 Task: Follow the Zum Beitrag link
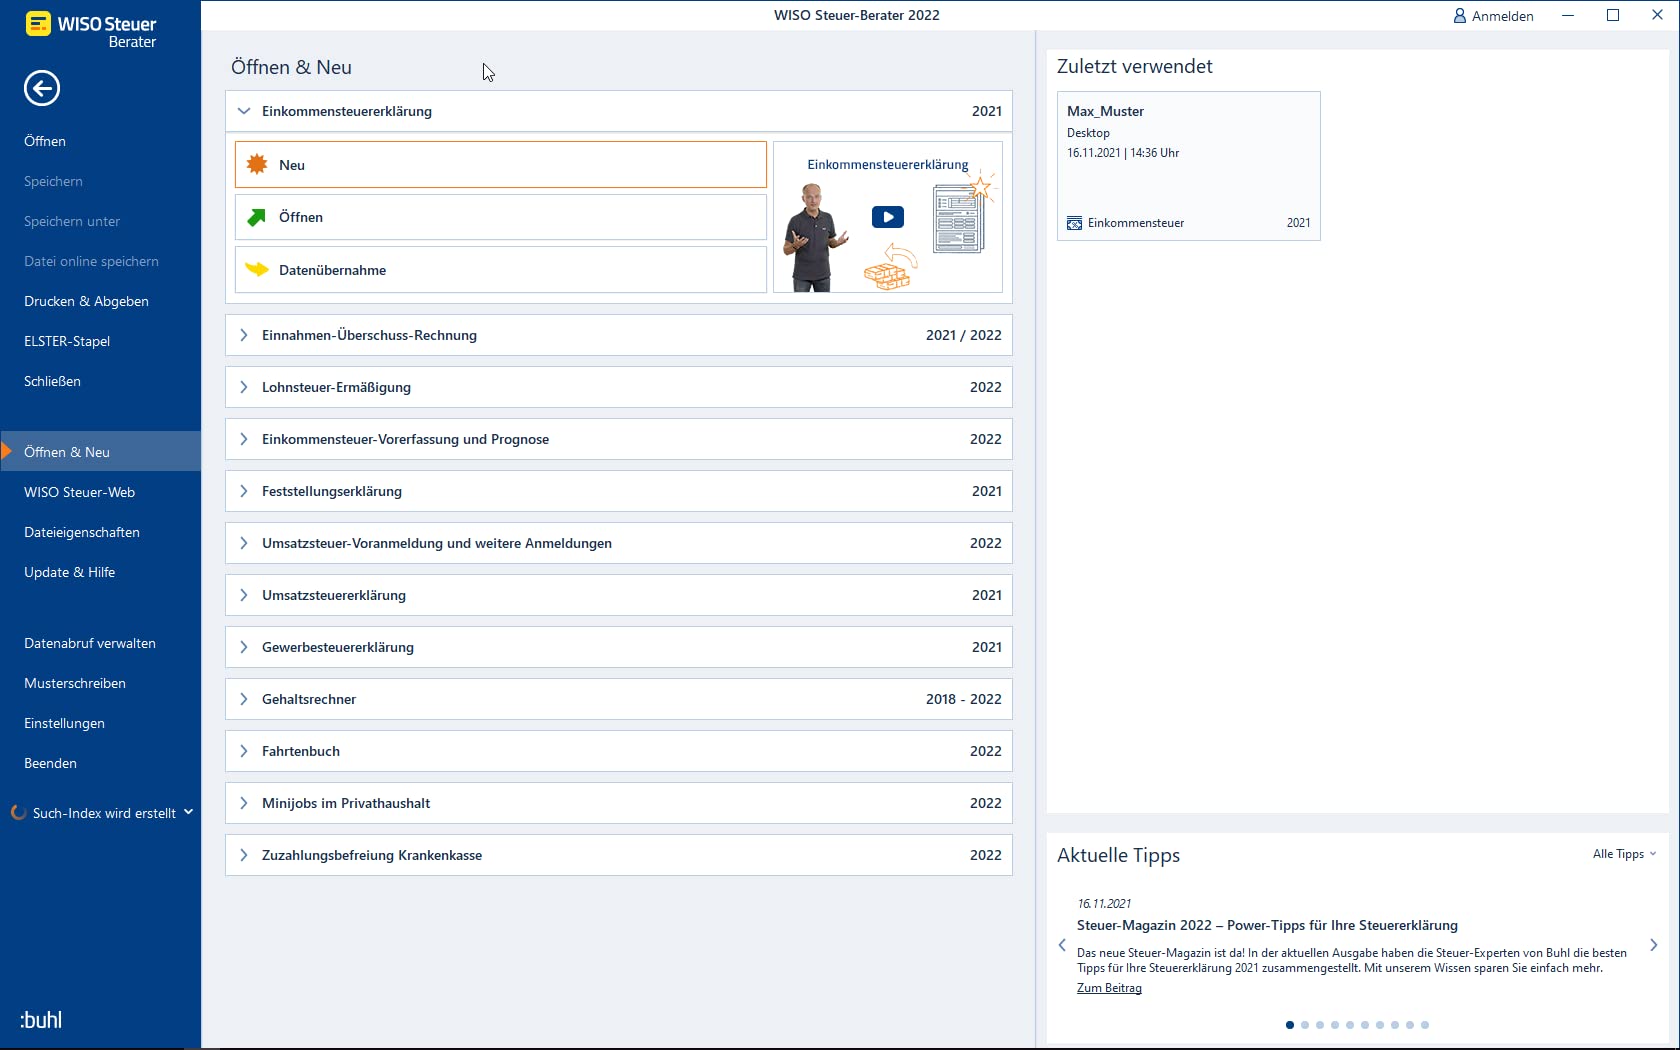point(1109,988)
